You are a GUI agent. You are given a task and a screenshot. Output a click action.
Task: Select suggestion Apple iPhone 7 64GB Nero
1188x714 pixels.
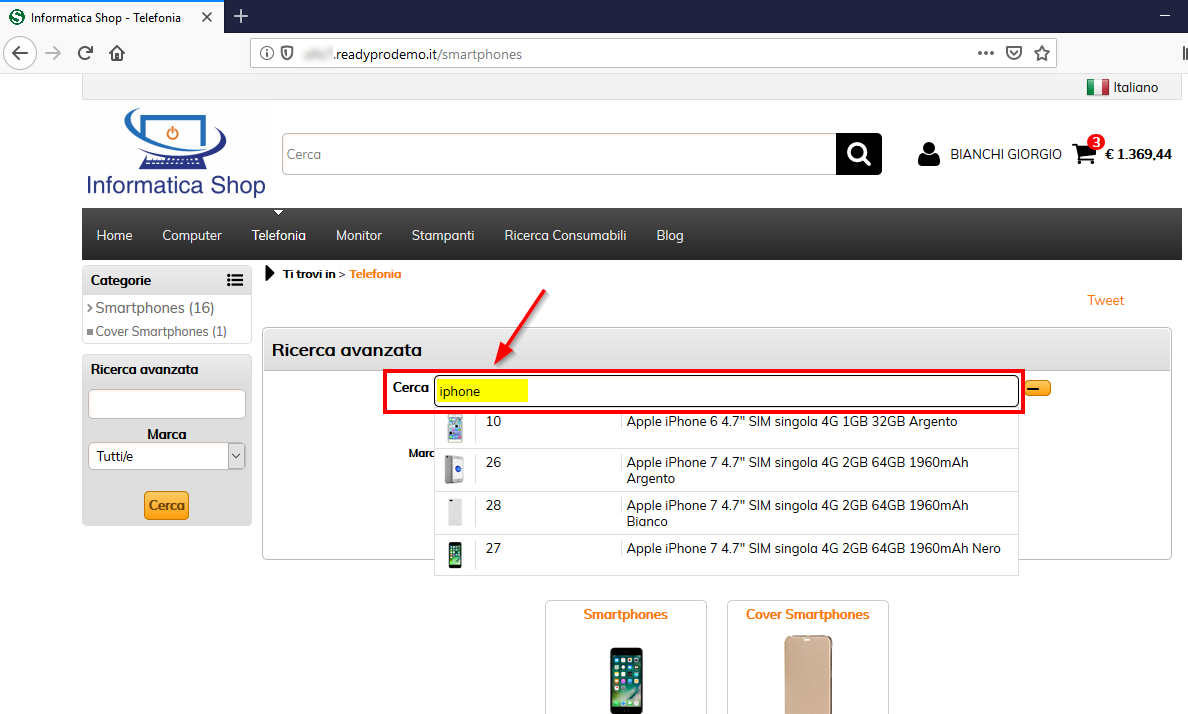tap(813, 548)
